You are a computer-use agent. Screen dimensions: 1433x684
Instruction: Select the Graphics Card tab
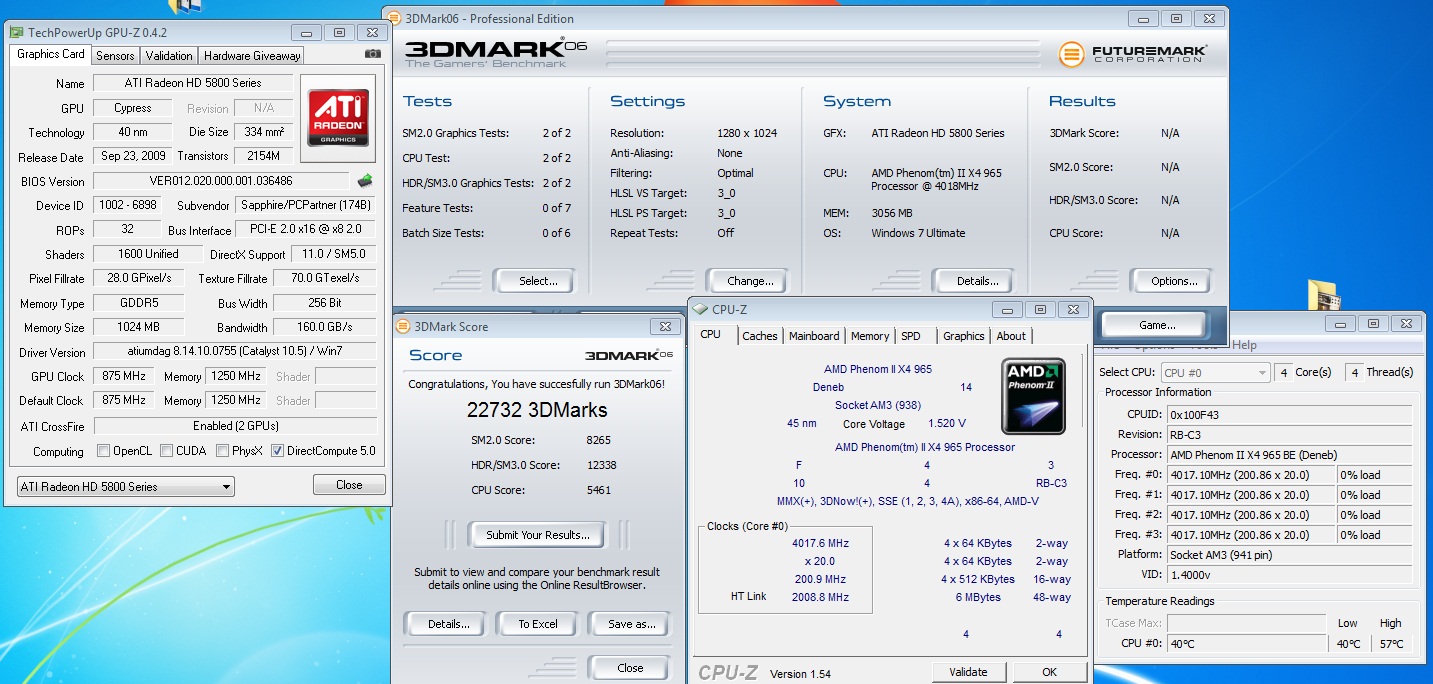pyautogui.click(x=51, y=54)
